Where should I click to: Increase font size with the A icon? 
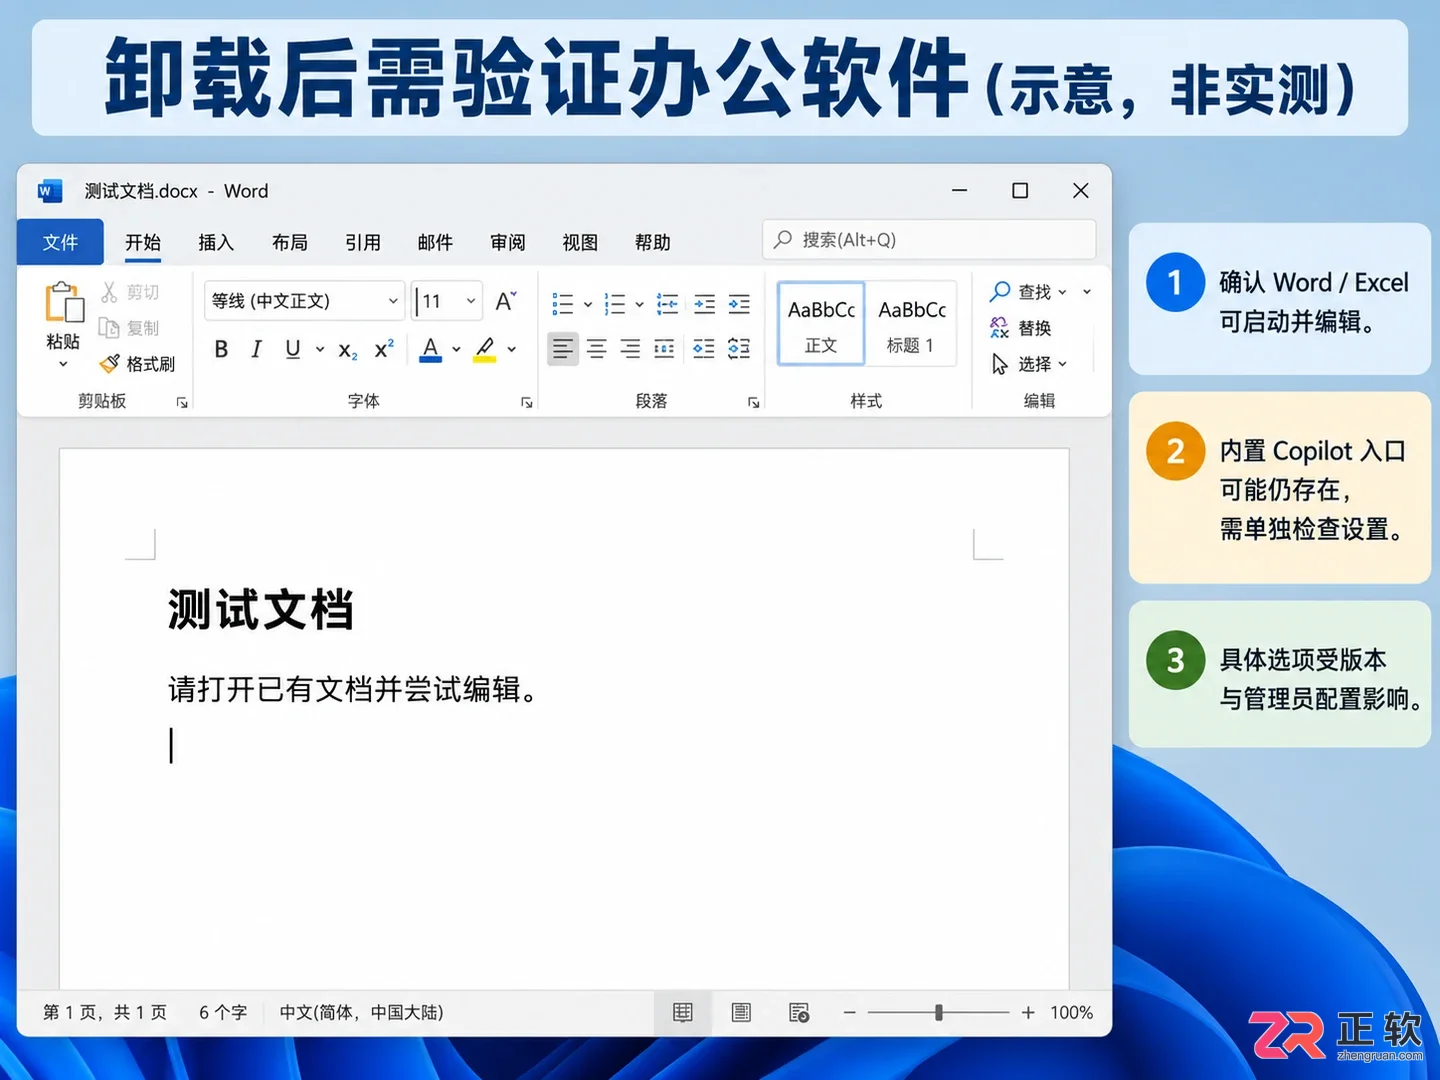point(506,301)
